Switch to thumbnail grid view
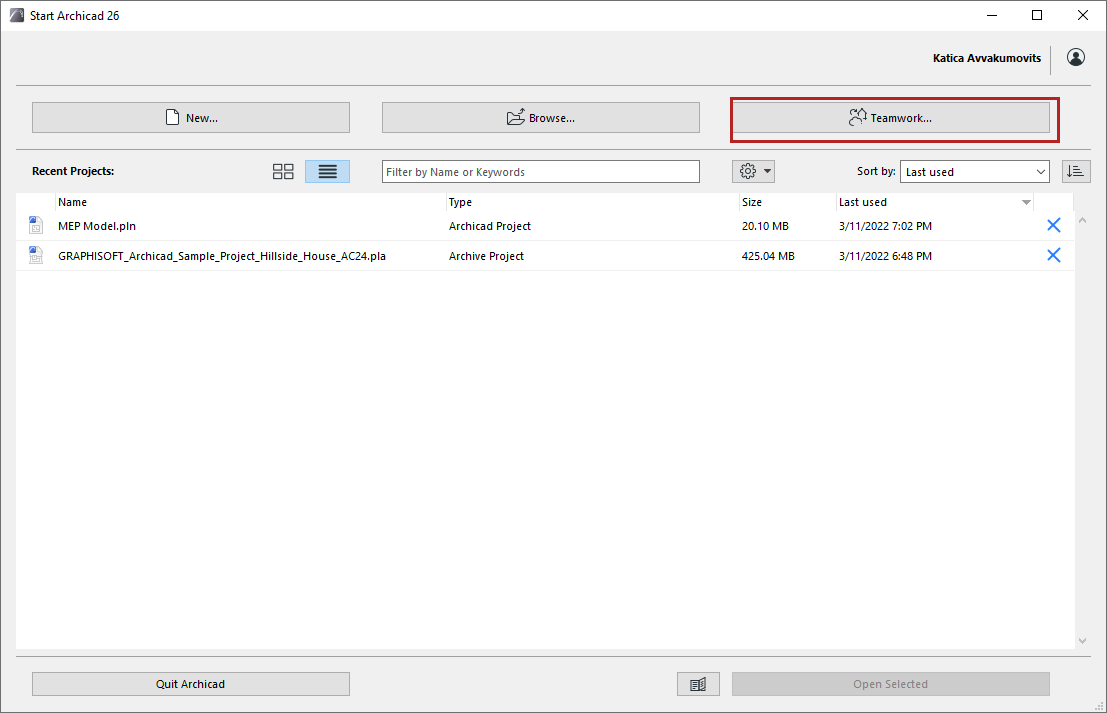Image resolution: width=1107 pixels, height=713 pixels. [x=283, y=172]
